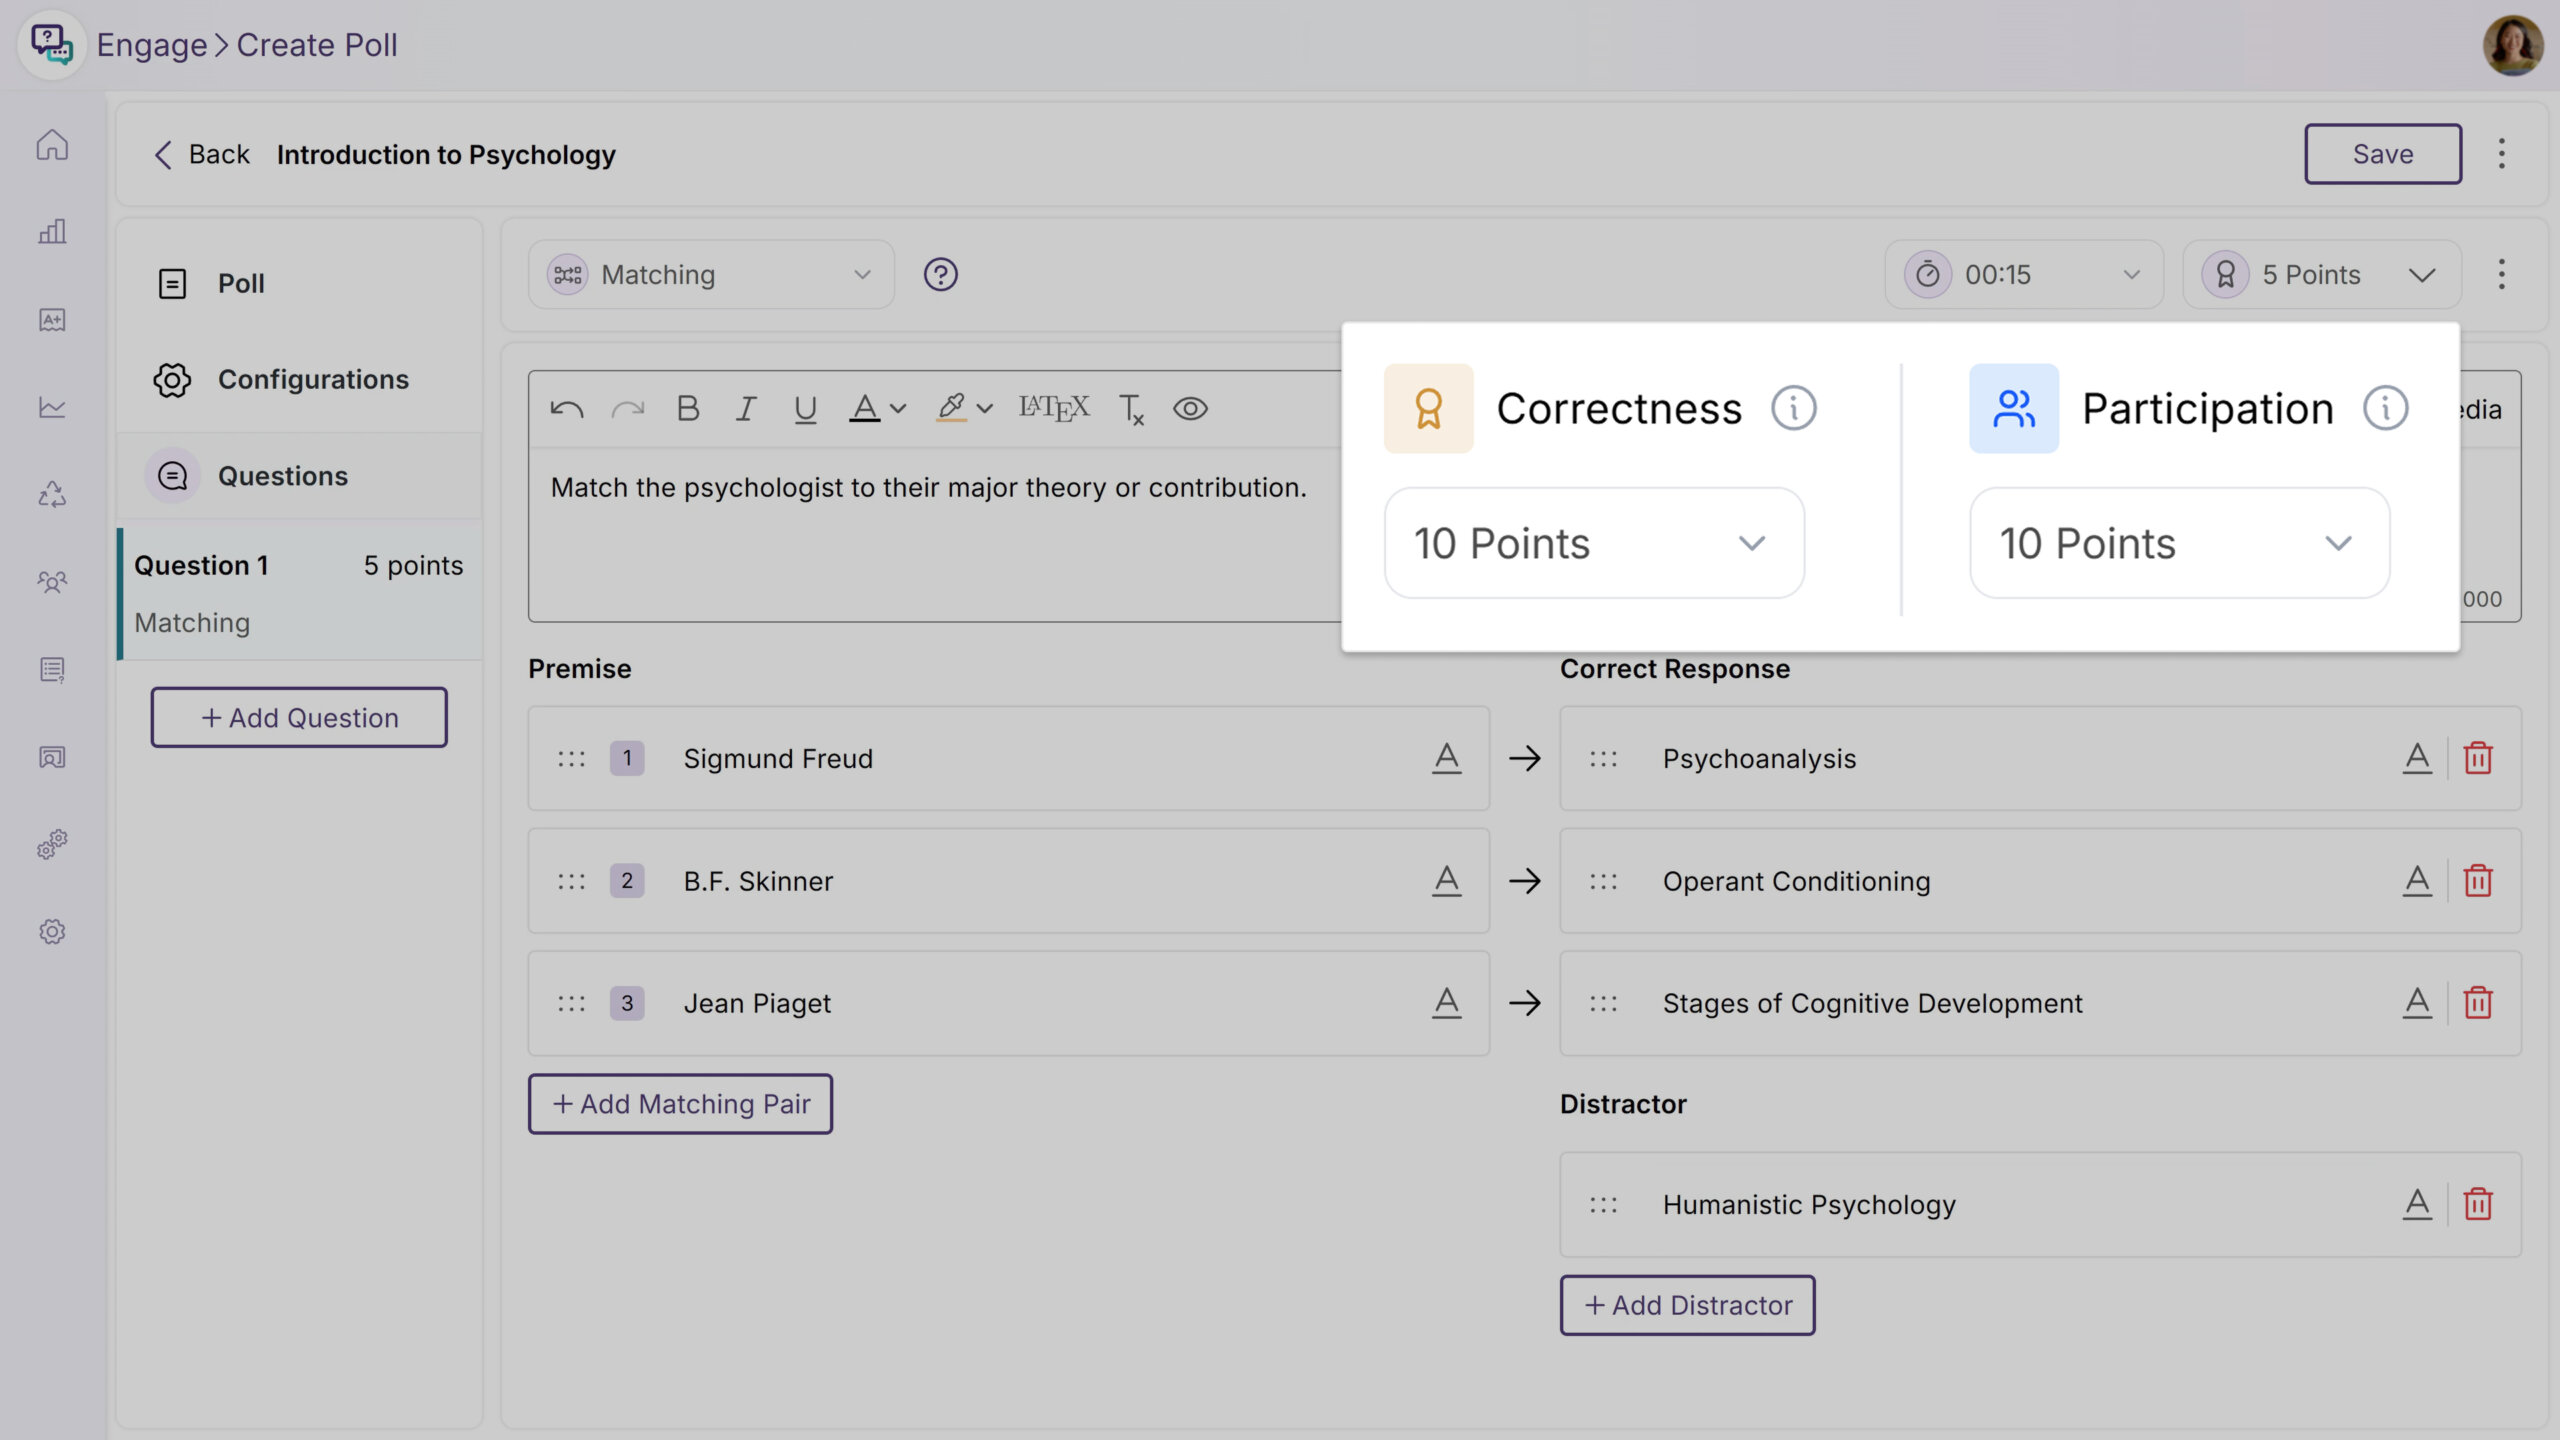2560x1440 pixels.
Task: Delete the Psychoanalysis response
Action: 2478,759
